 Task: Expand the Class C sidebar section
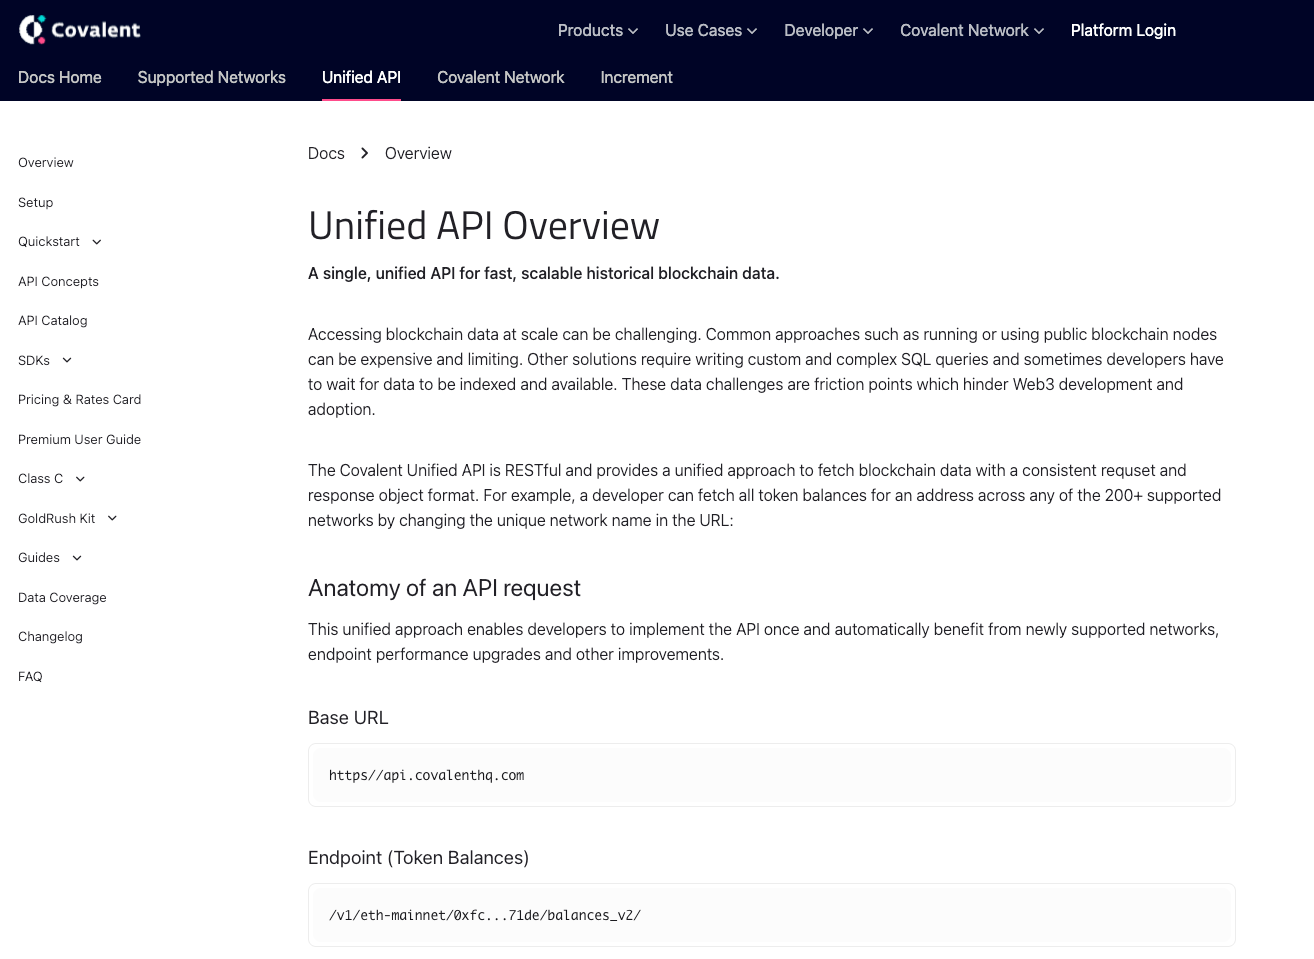click(x=52, y=478)
